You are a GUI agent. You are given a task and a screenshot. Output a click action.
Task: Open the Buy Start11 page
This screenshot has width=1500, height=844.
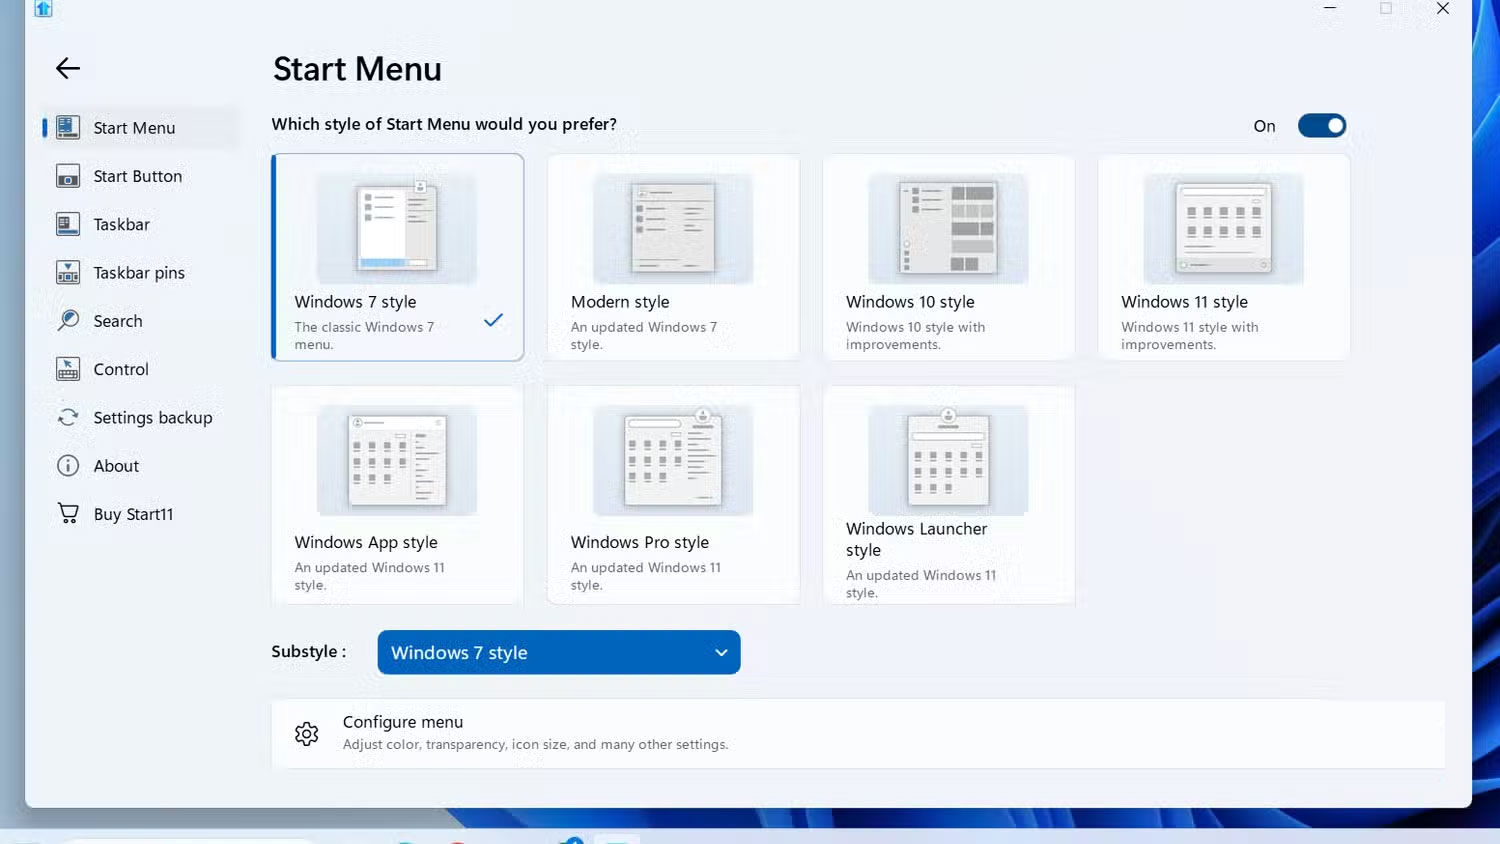point(133,513)
